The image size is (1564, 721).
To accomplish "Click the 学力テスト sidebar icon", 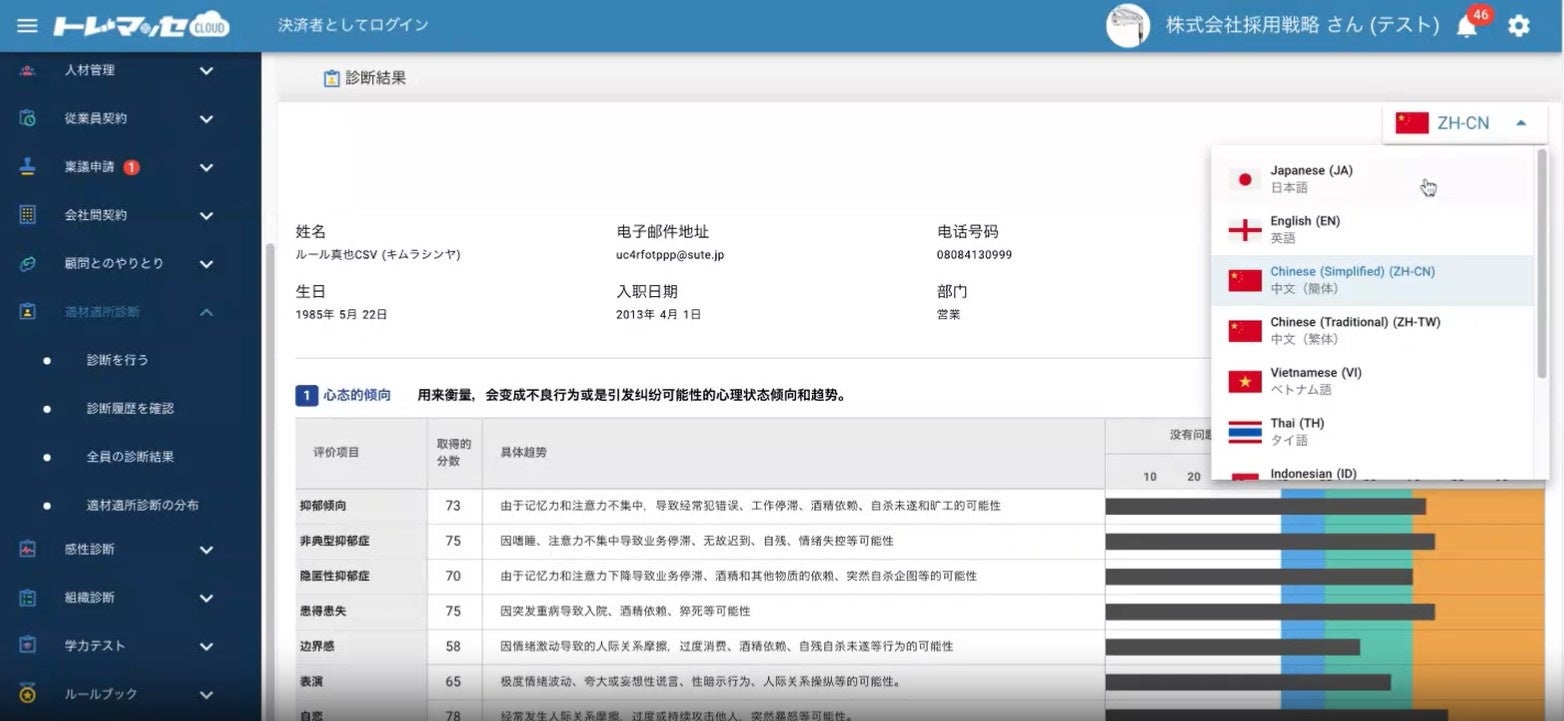I will [x=27, y=645].
